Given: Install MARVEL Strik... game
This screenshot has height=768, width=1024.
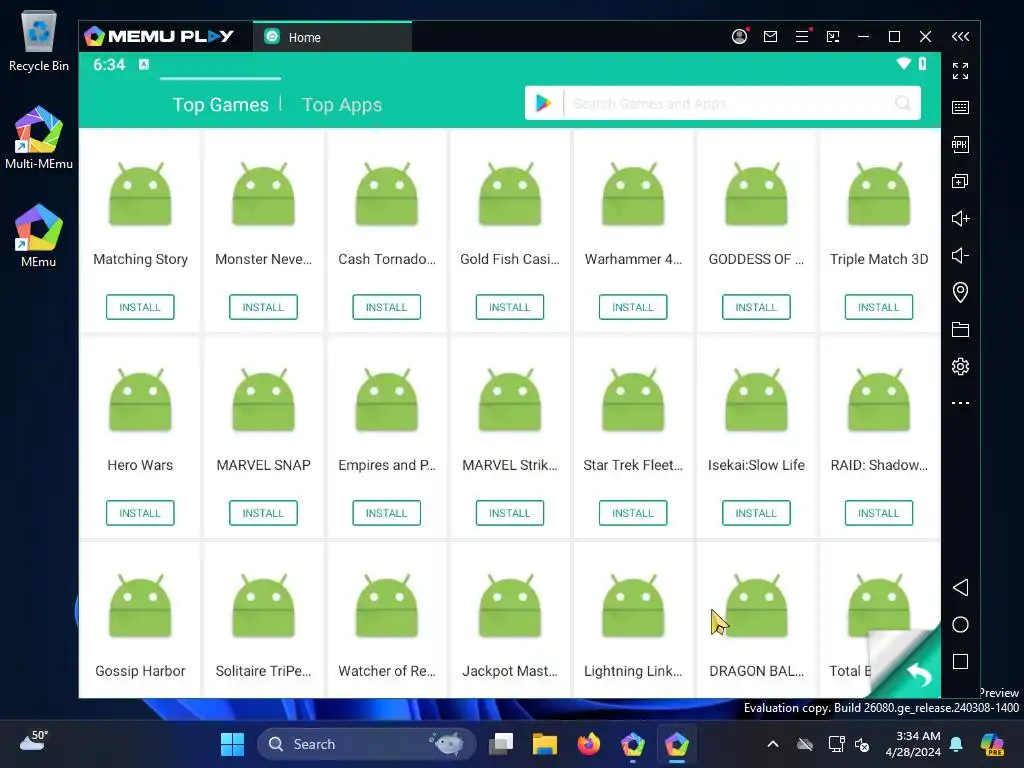Looking at the screenshot, I should coord(509,513).
